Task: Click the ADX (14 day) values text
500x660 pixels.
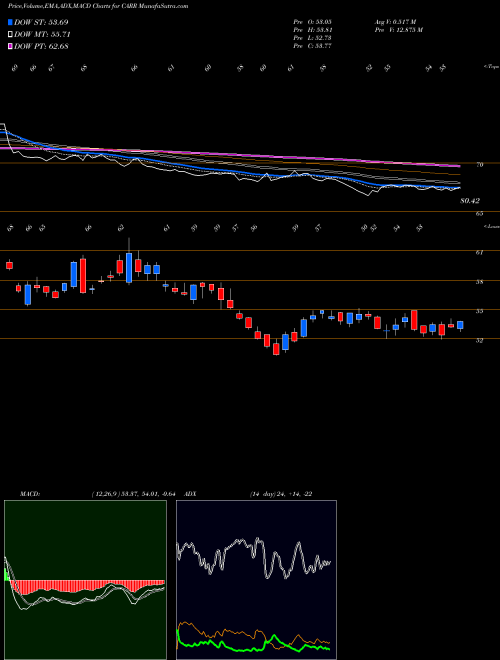Action: [x=281, y=494]
